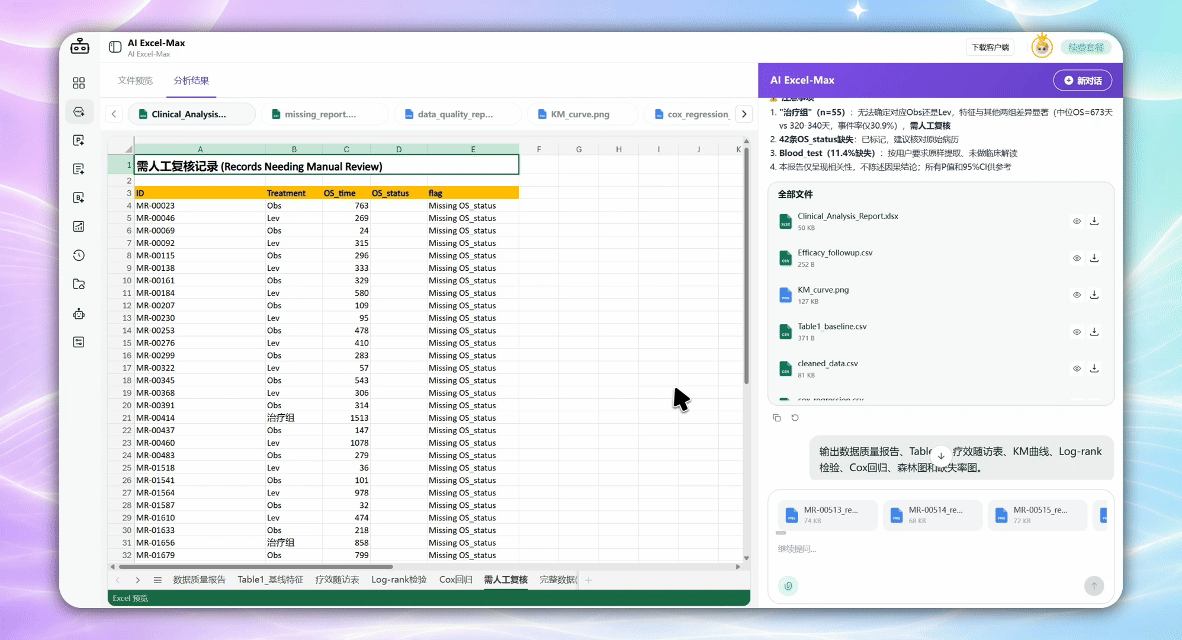Click in the 继续提问 chat input field

pyautogui.click(x=940, y=549)
